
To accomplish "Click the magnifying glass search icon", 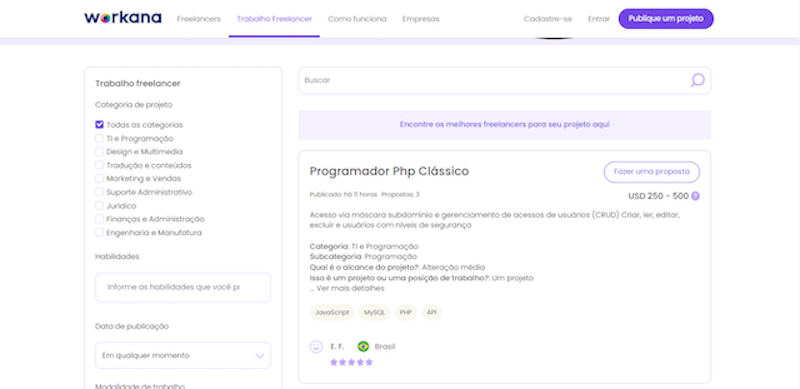I will click(697, 80).
